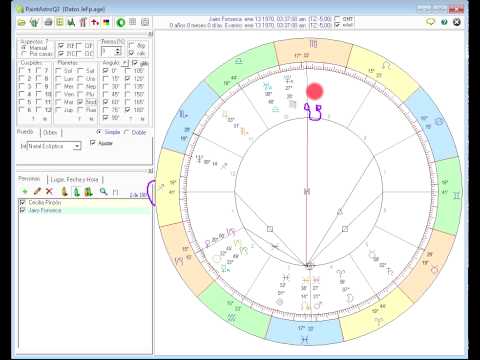Switch to Lugar, Fecha y Hora tab
480x360 pixels.
coord(75,180)
